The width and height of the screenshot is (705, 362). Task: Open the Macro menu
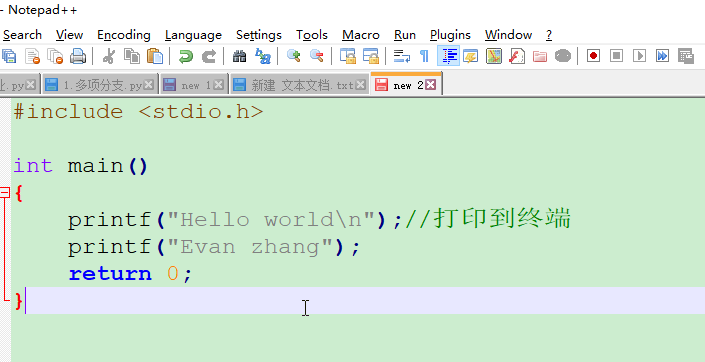(x=361, y=35)
